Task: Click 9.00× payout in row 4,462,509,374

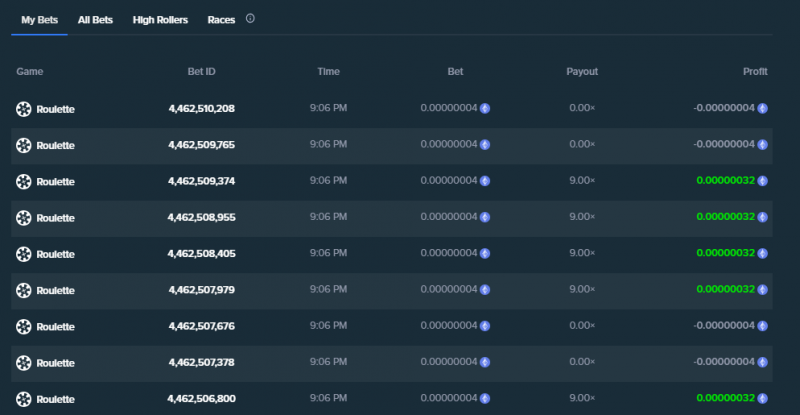Action: [582, 181]
